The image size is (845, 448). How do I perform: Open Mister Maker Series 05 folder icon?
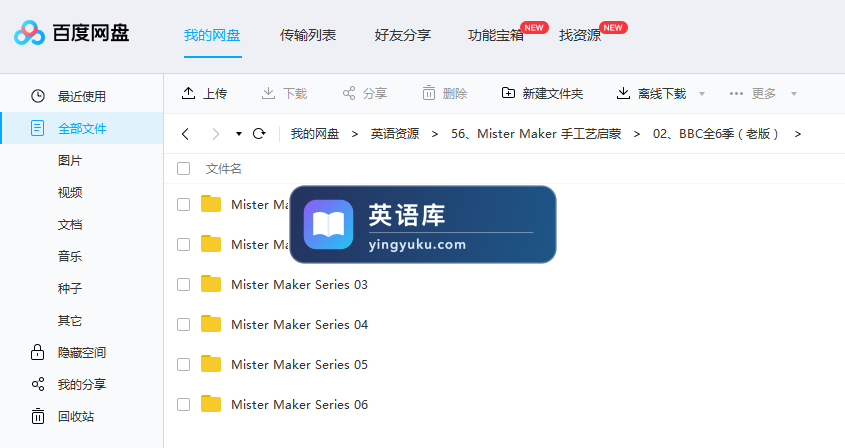[x=211, y=363]
